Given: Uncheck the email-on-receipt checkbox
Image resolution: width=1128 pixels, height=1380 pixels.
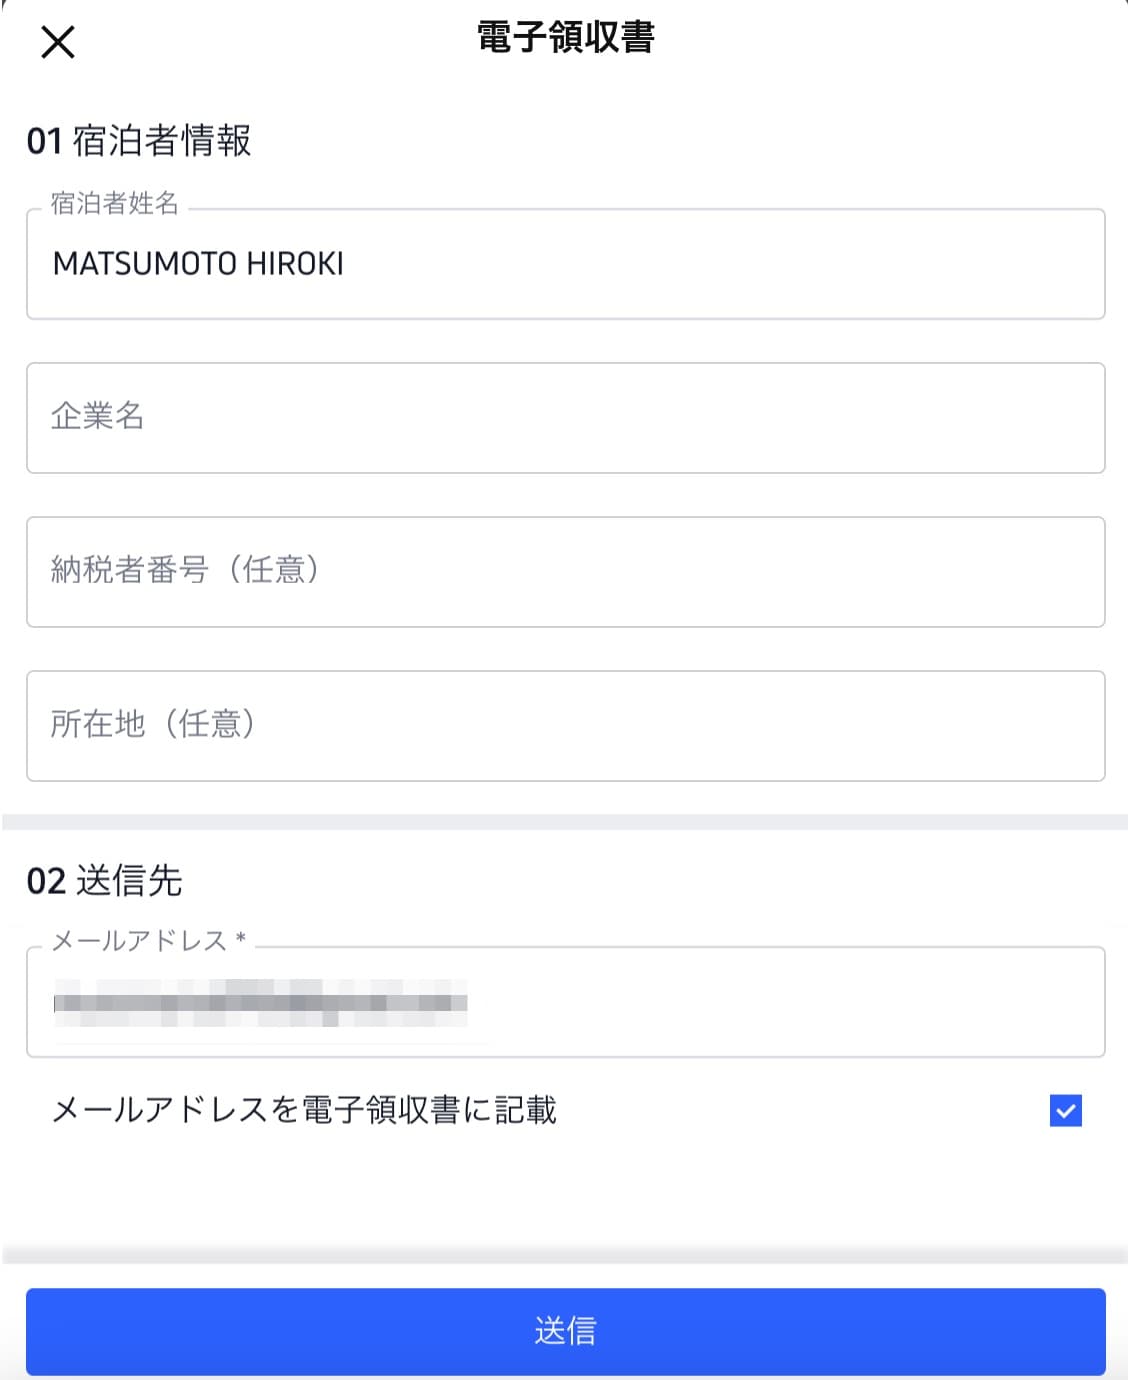Looking at the screenshot, I should 1065,1110.
